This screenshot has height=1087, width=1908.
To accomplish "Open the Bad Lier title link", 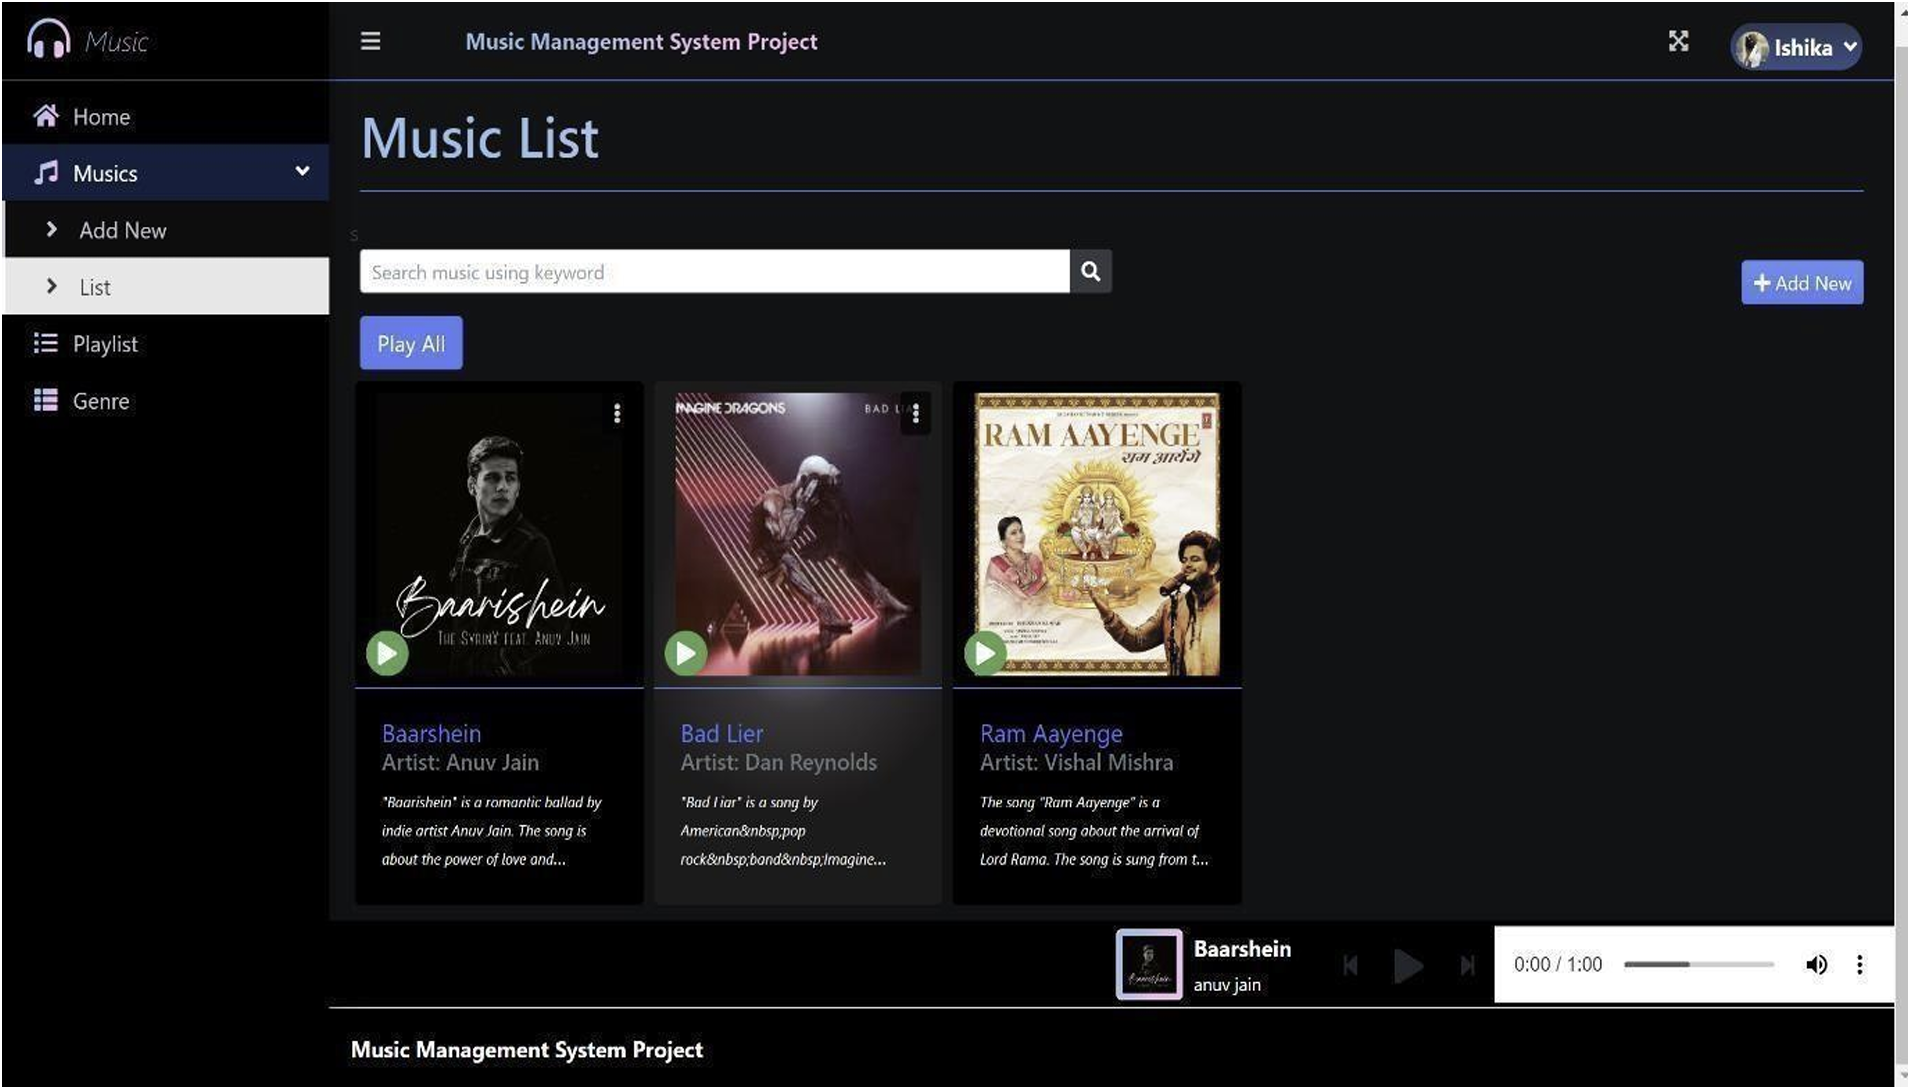I will 721,733.
